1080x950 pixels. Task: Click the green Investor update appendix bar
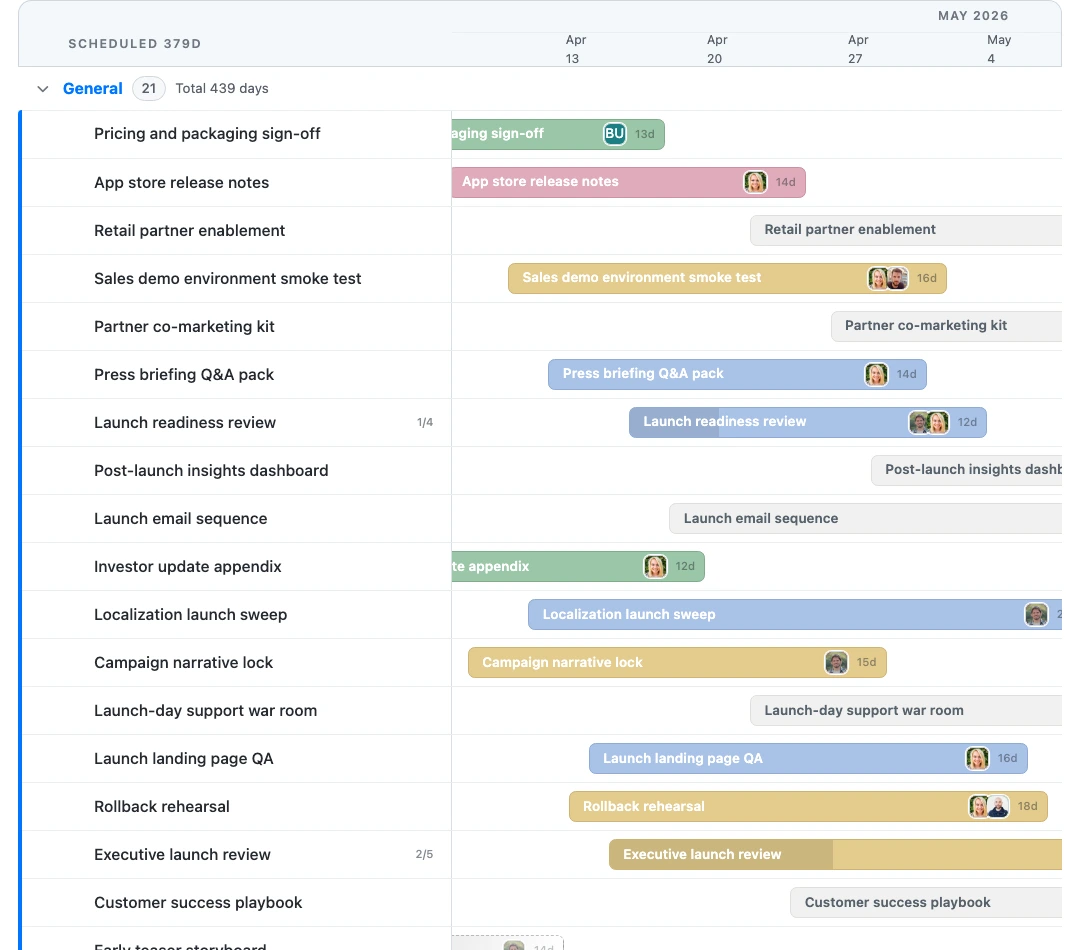pos(578,566)
